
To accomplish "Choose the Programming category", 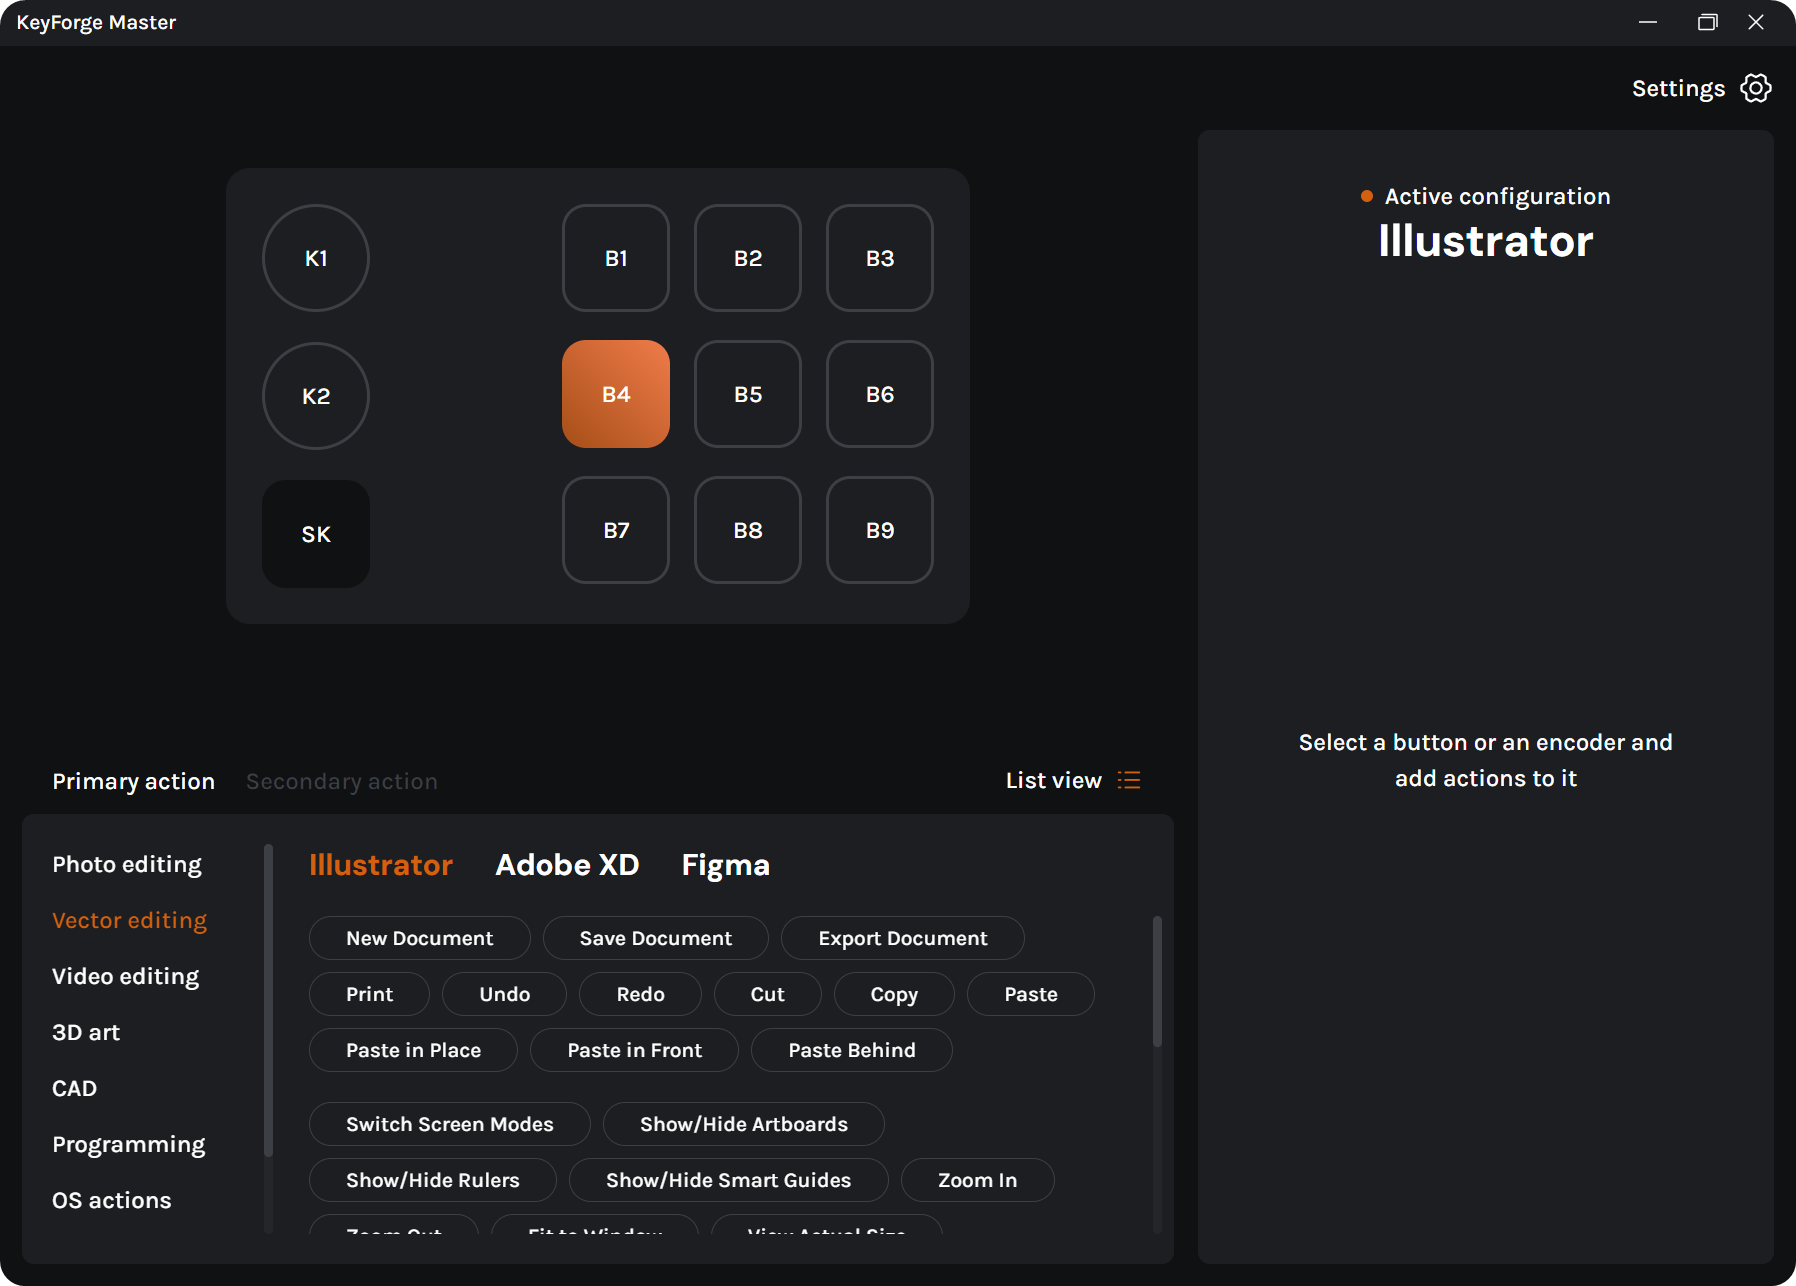I will (129, 1144).
